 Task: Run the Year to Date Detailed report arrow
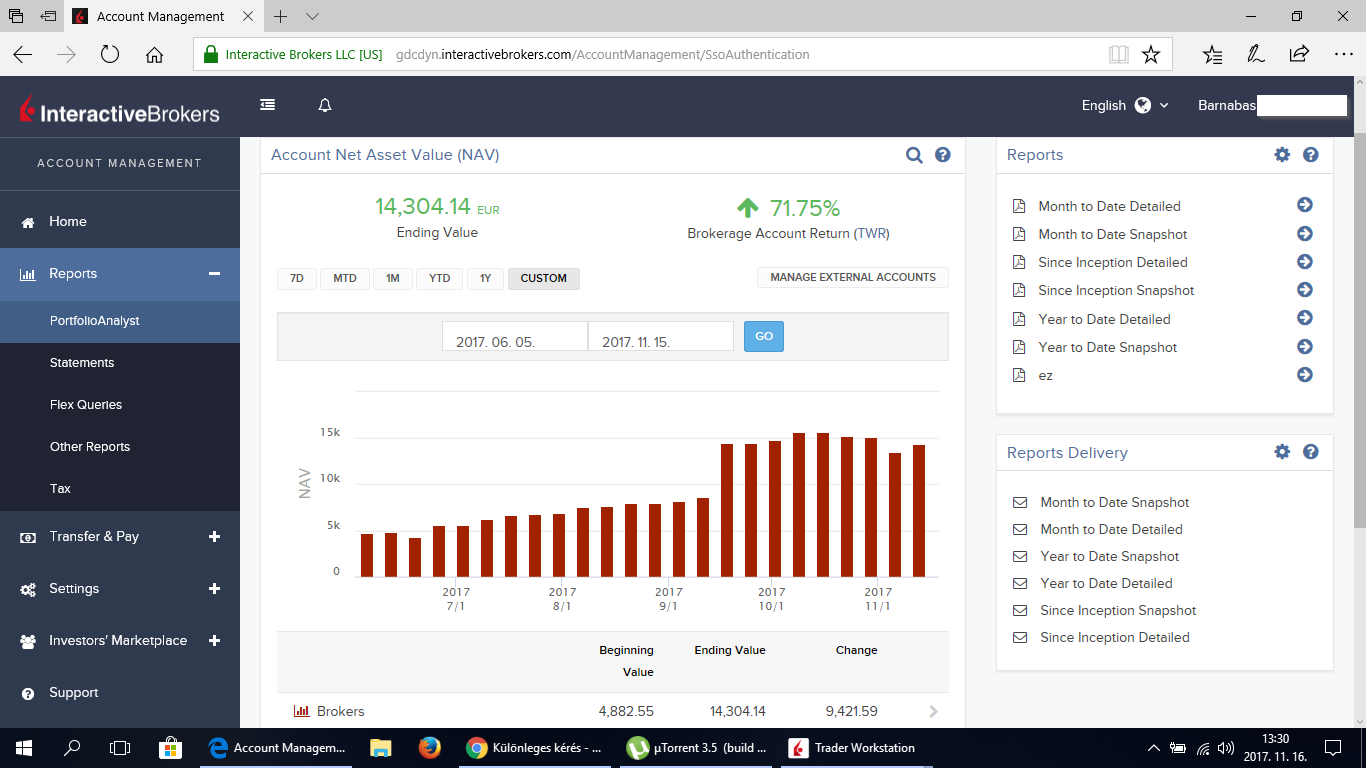click(x=1305, y=318)
